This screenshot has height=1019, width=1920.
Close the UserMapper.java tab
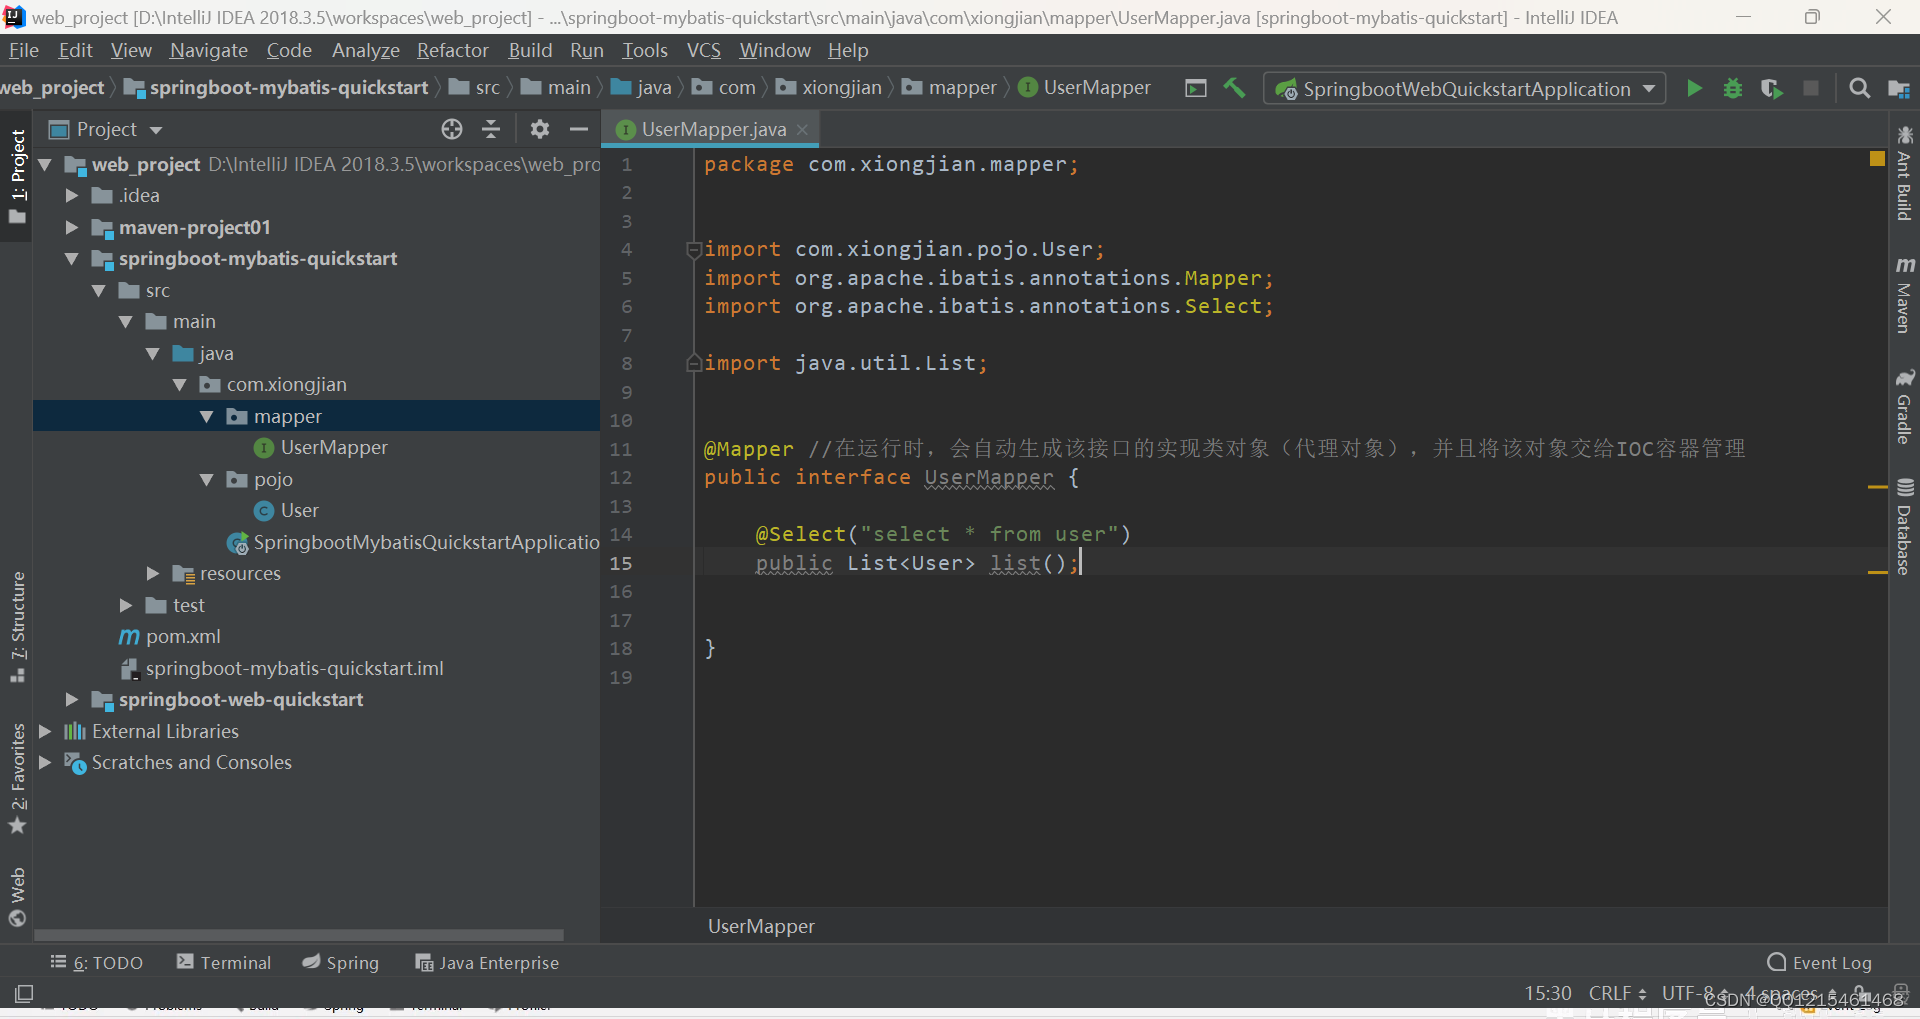(803, 130)
